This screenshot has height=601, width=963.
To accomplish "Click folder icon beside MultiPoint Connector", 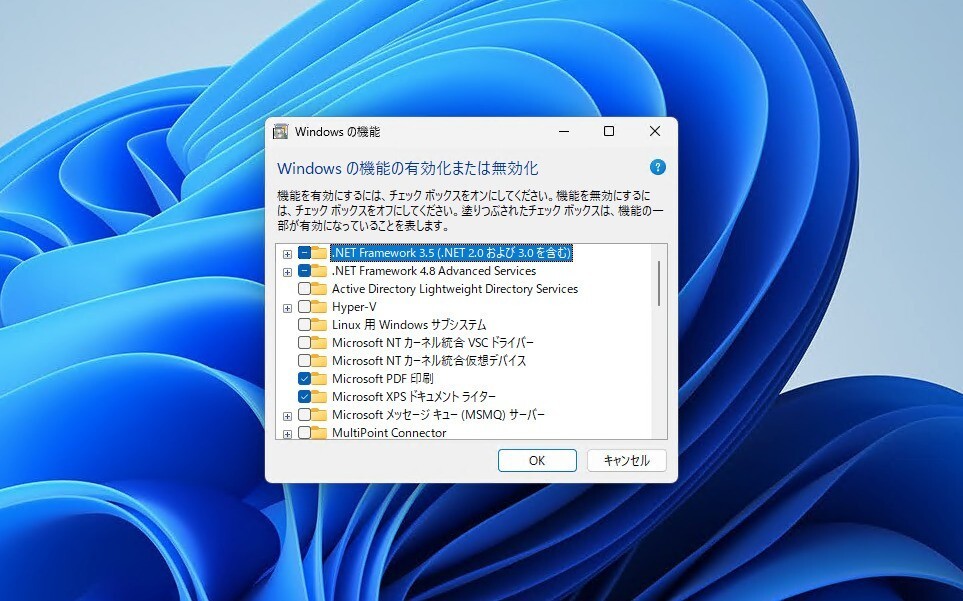I will 319,432.
